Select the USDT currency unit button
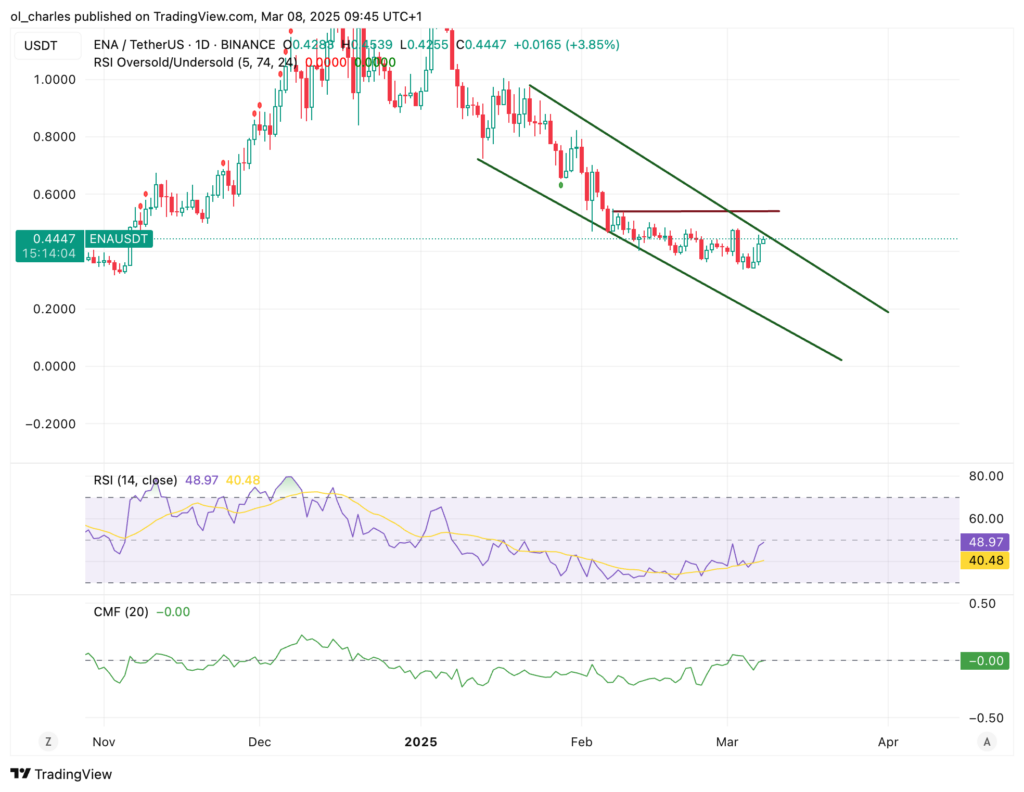This screenshot has width=1024, height=792. tap(47, 45)
